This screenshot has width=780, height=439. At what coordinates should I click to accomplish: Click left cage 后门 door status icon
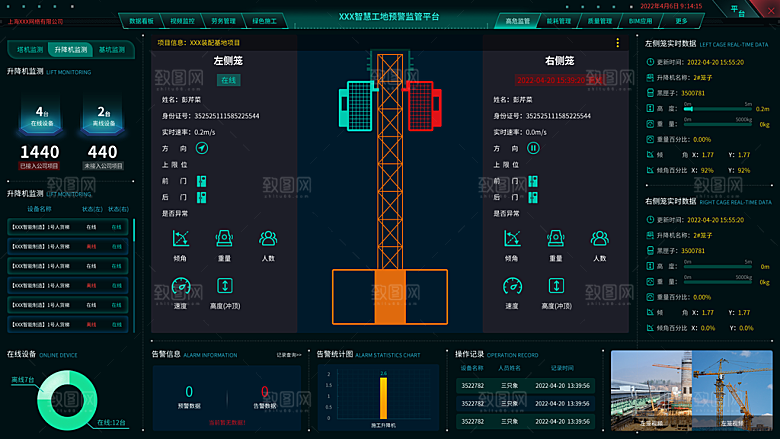point(201,197)
